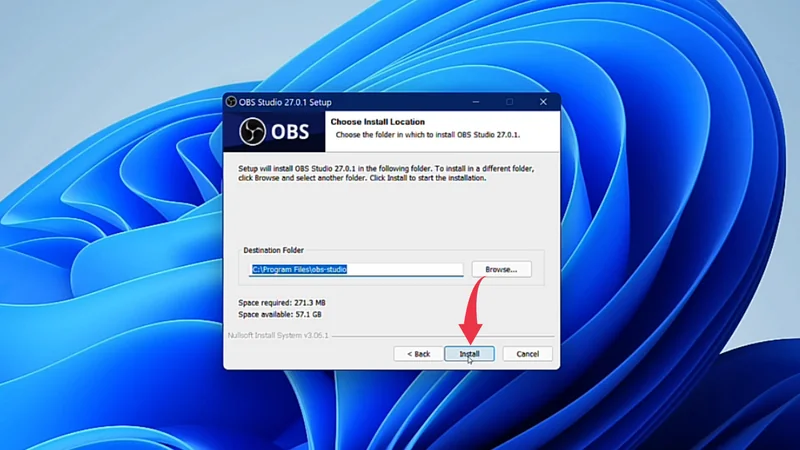Click the OBS logo in the header banner

pos(276,131)
